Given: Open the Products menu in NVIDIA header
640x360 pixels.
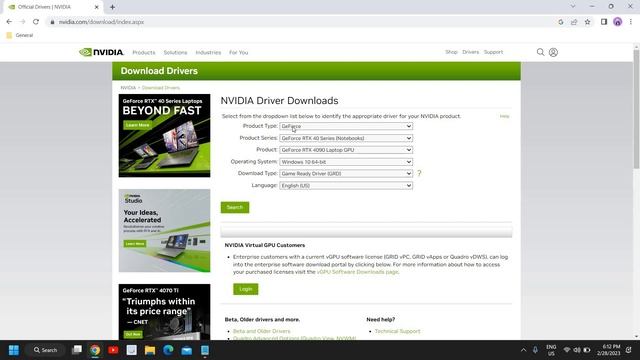Looking at the screenshot, I should 144,52.
